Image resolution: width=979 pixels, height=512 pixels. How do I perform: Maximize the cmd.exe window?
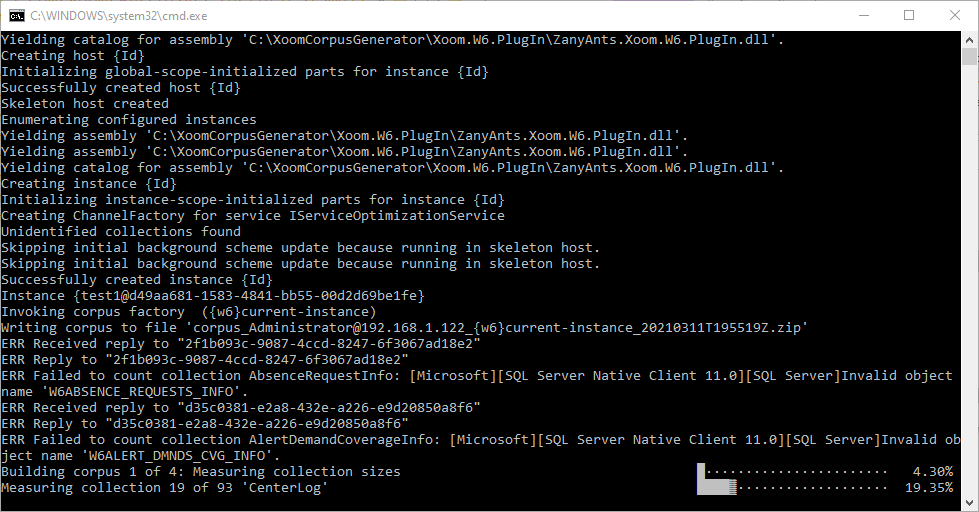click(909, 16)
